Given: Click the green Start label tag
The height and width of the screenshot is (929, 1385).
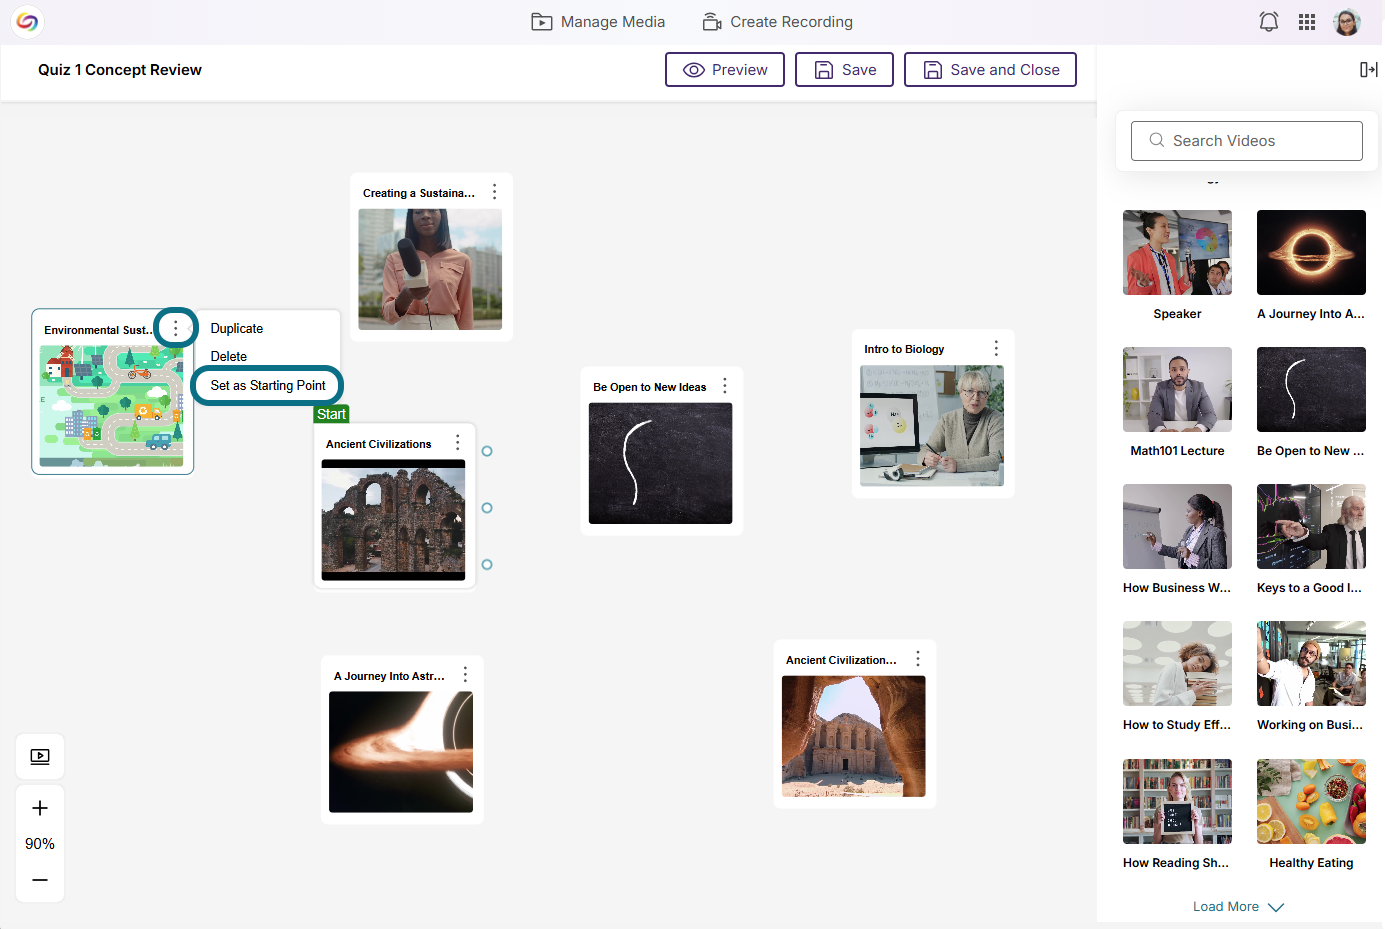Looking at the screenshot, I should [x=331, y=414].
